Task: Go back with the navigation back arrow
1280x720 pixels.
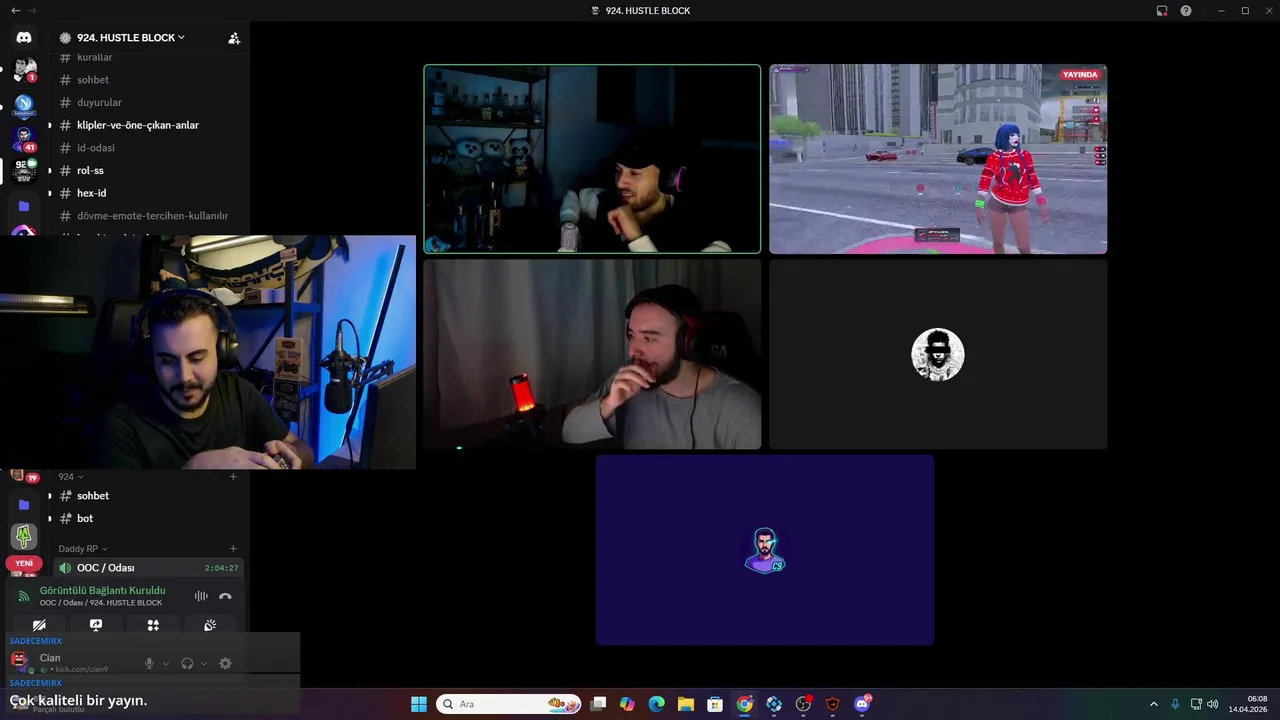Action: coord(15,10)
